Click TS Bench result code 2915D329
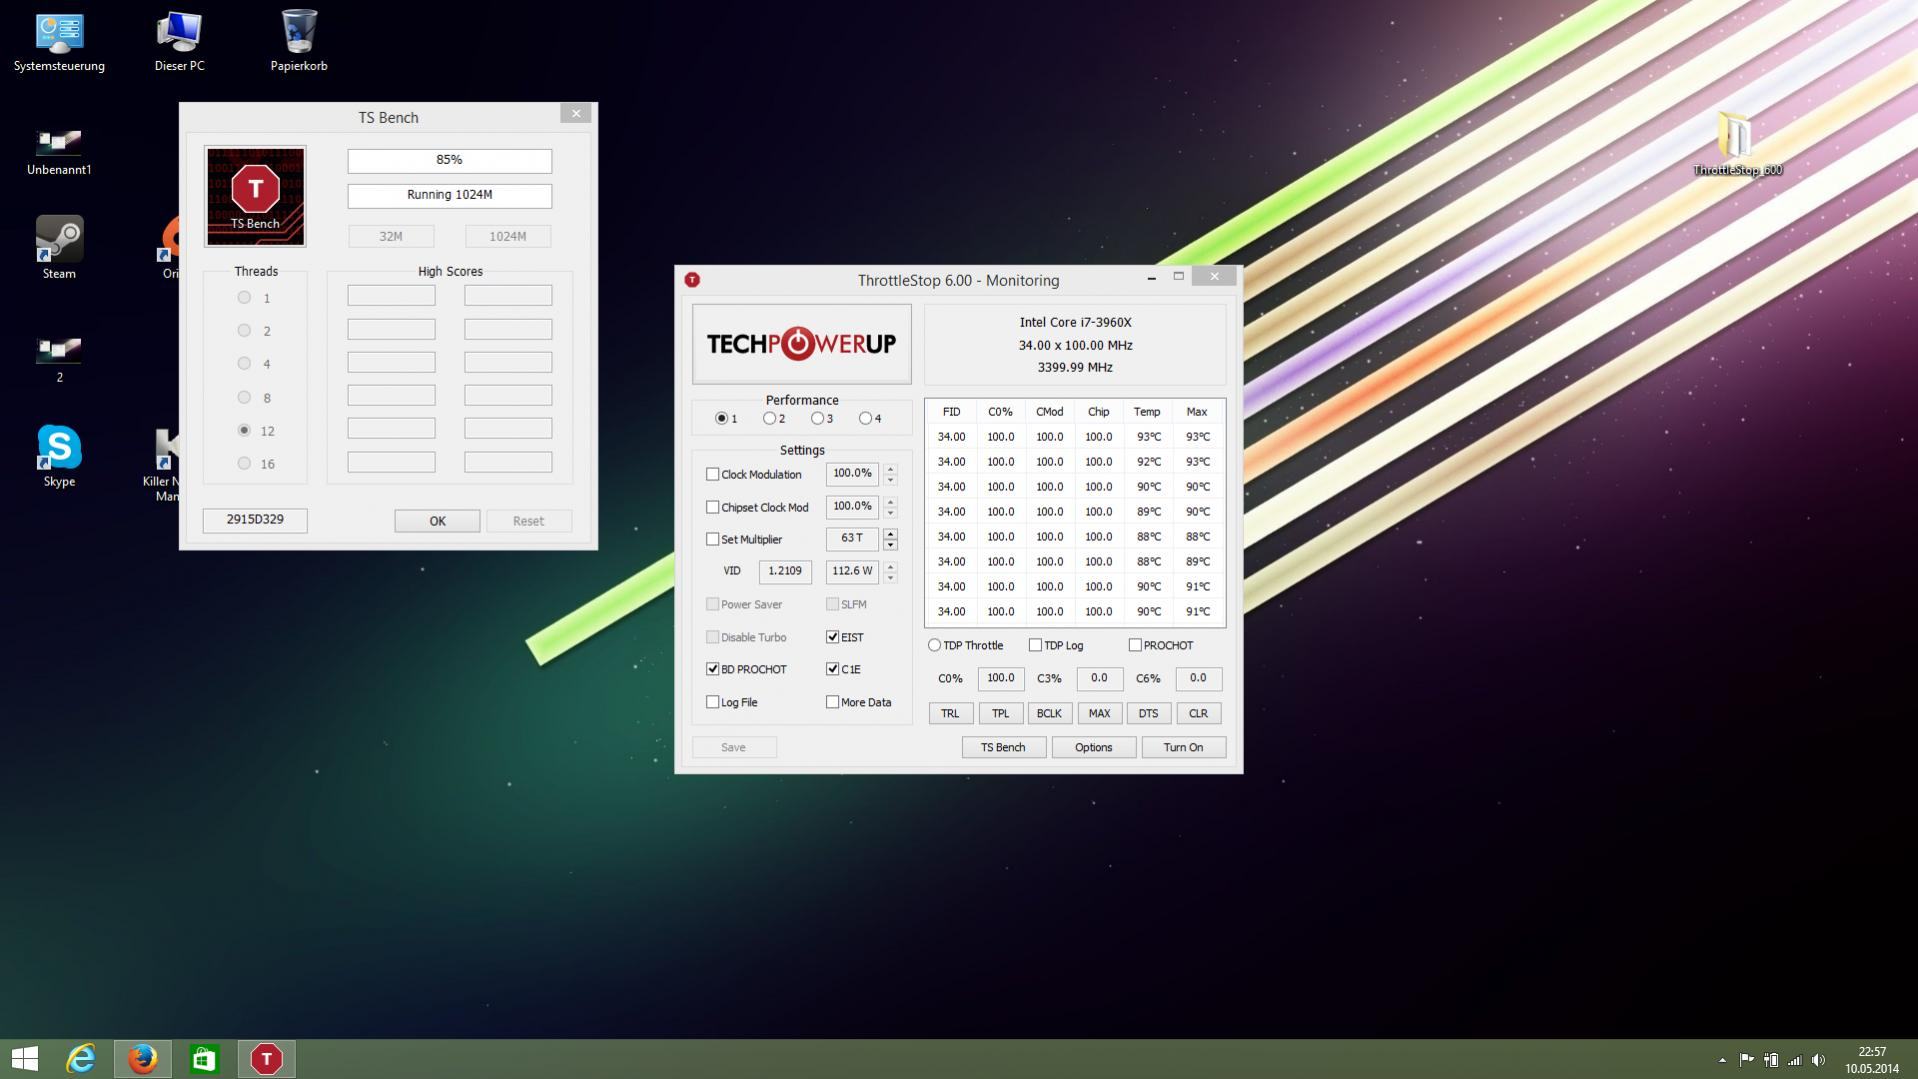 pos(255,520)
